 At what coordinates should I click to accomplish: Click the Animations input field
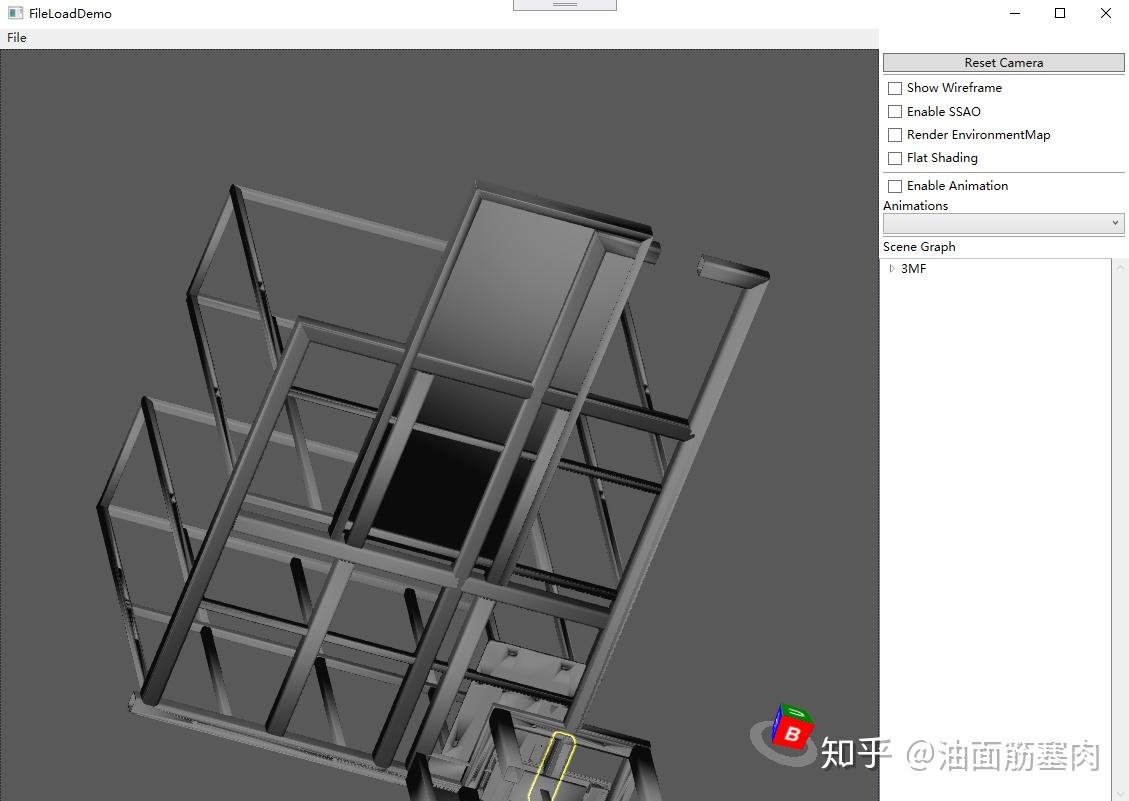[990, 223]
